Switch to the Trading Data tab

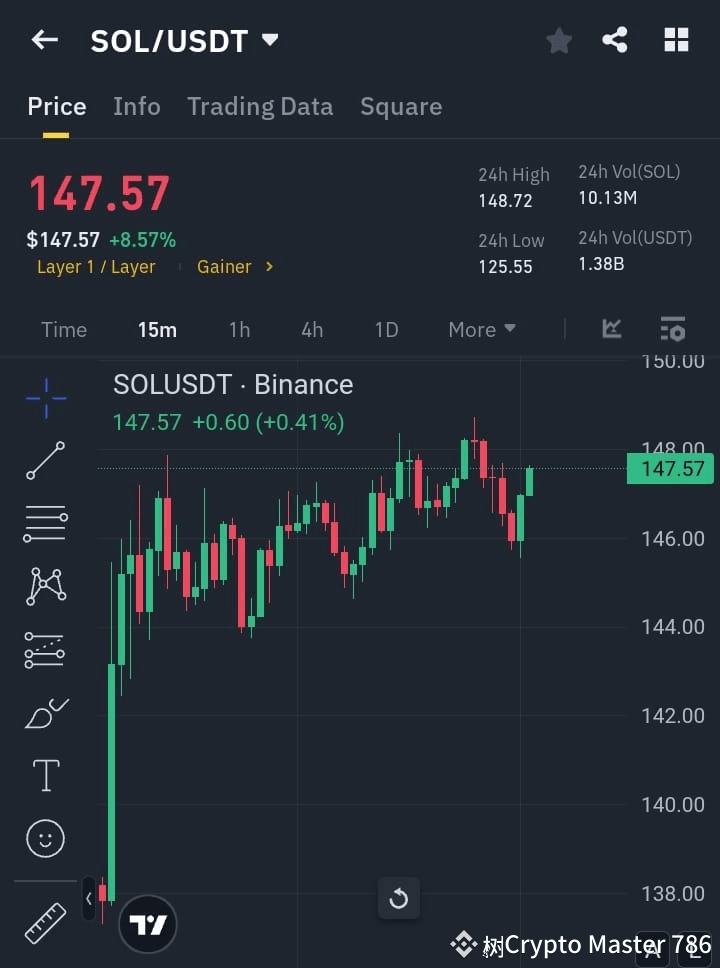coord(260,107)
